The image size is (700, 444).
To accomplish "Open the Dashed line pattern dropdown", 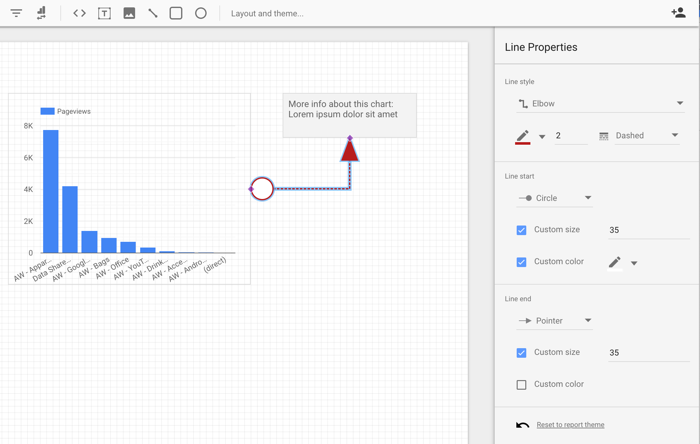I will click(639, 135).
